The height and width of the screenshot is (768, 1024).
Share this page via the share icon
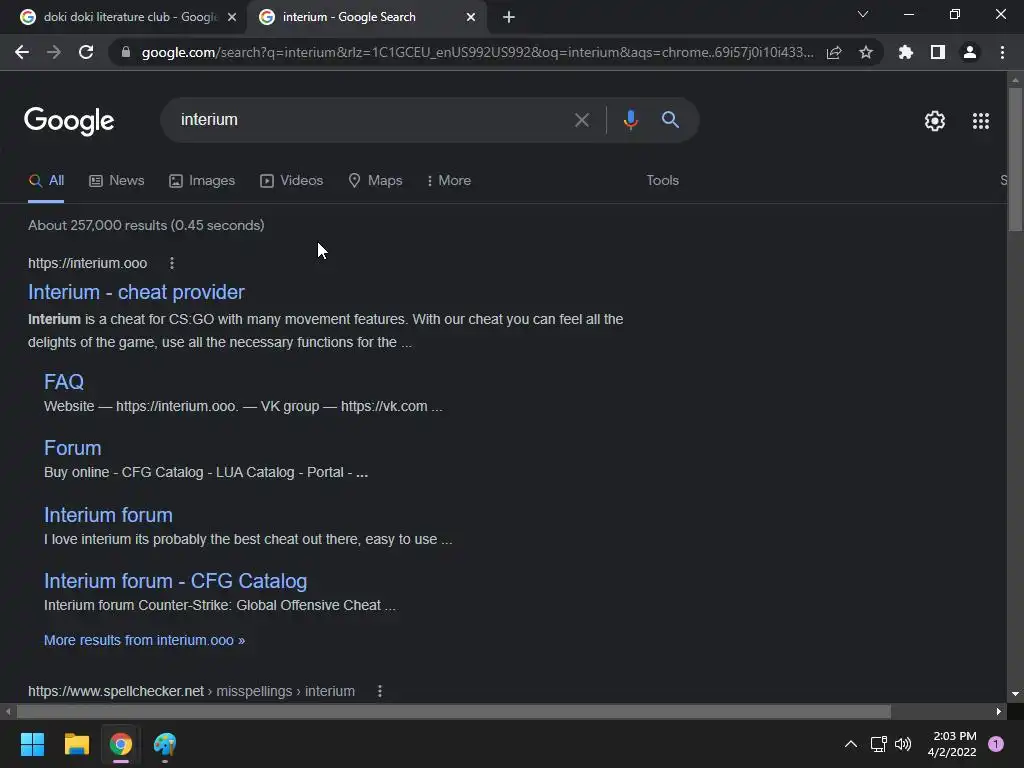(x=834, y=52)
